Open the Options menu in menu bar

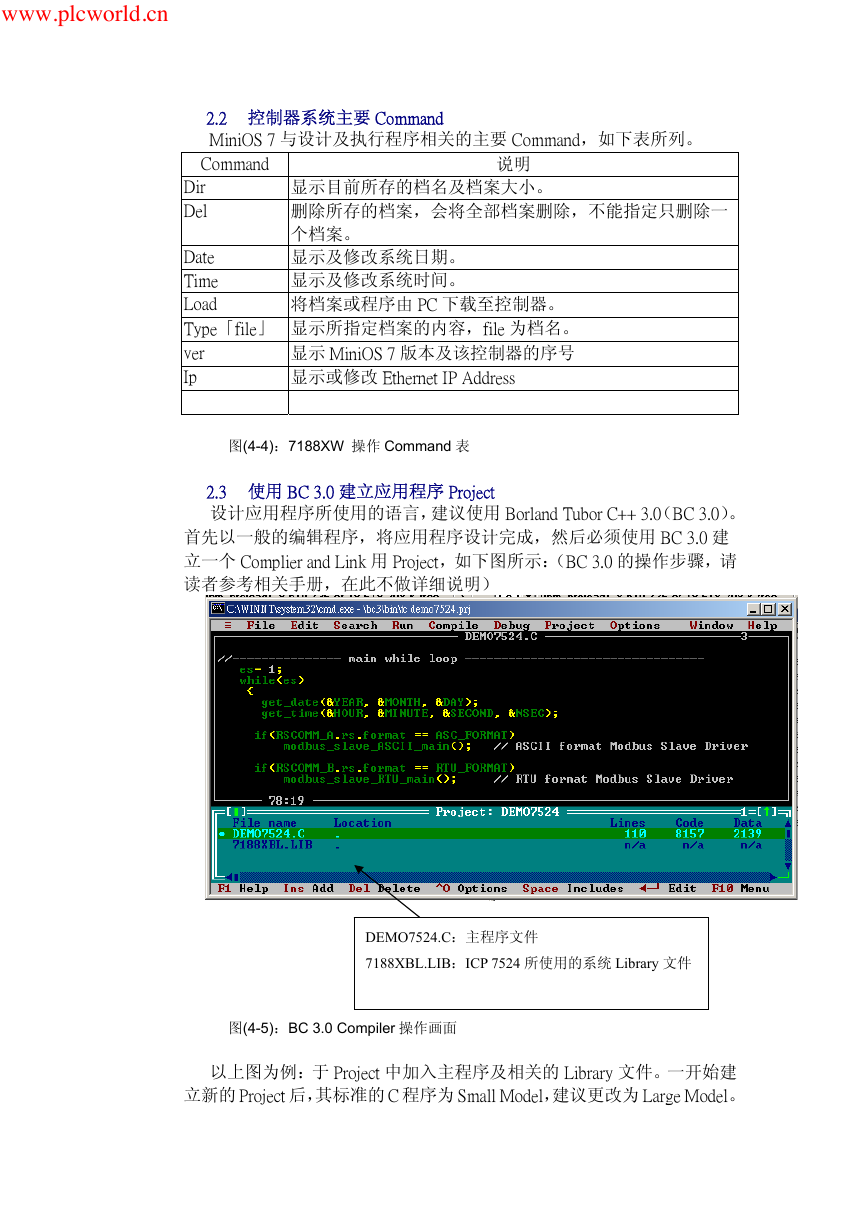point(635,625)
